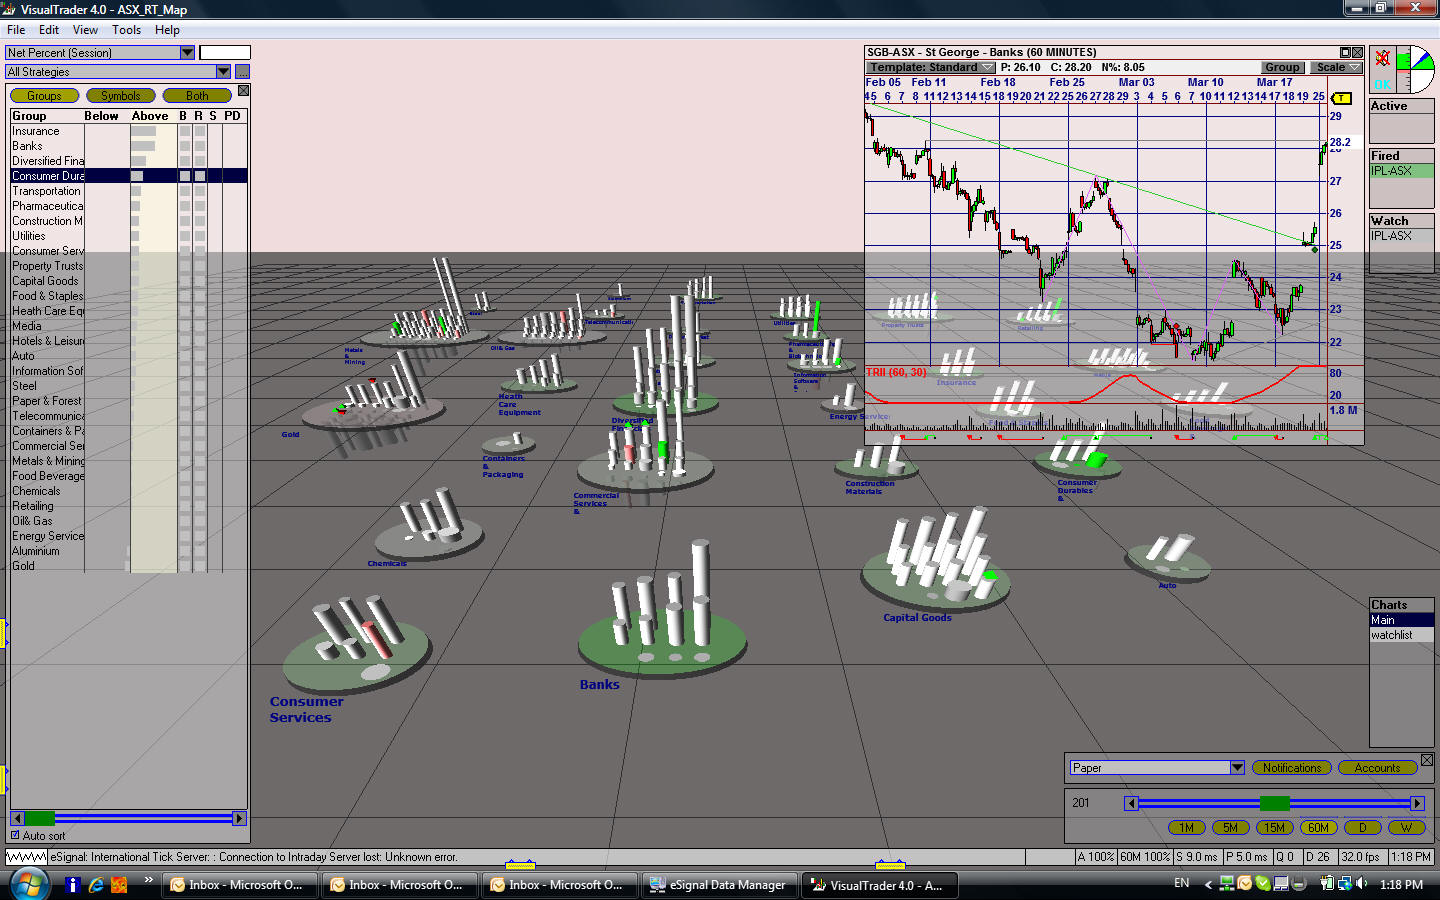The height and width of the screenshot is (900, 1440).
Task: Close the SGB-ASX chart panel
Action: pos(1357,52)
